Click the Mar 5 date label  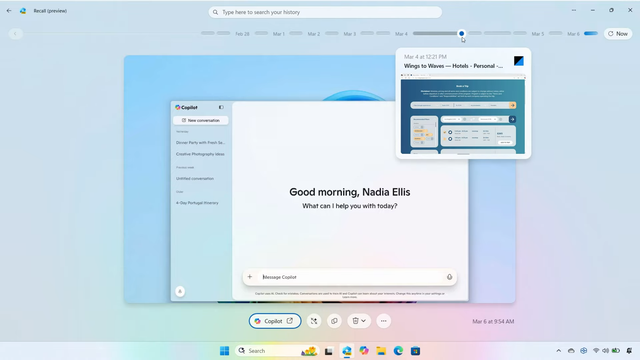538,34
